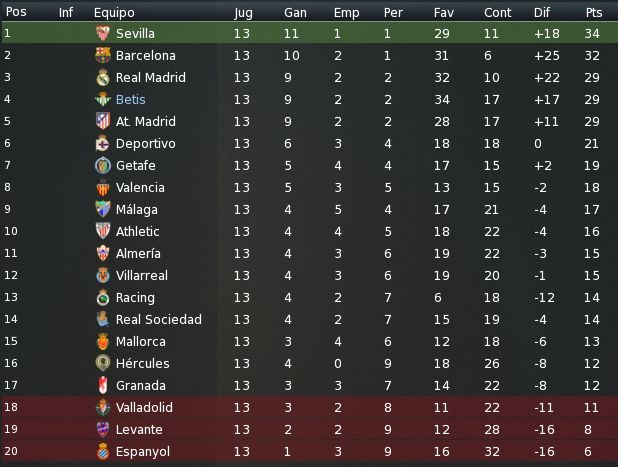This screenshot has height=467, width=618.
Task: Click the Gan column header
Action: coord(295,13)
